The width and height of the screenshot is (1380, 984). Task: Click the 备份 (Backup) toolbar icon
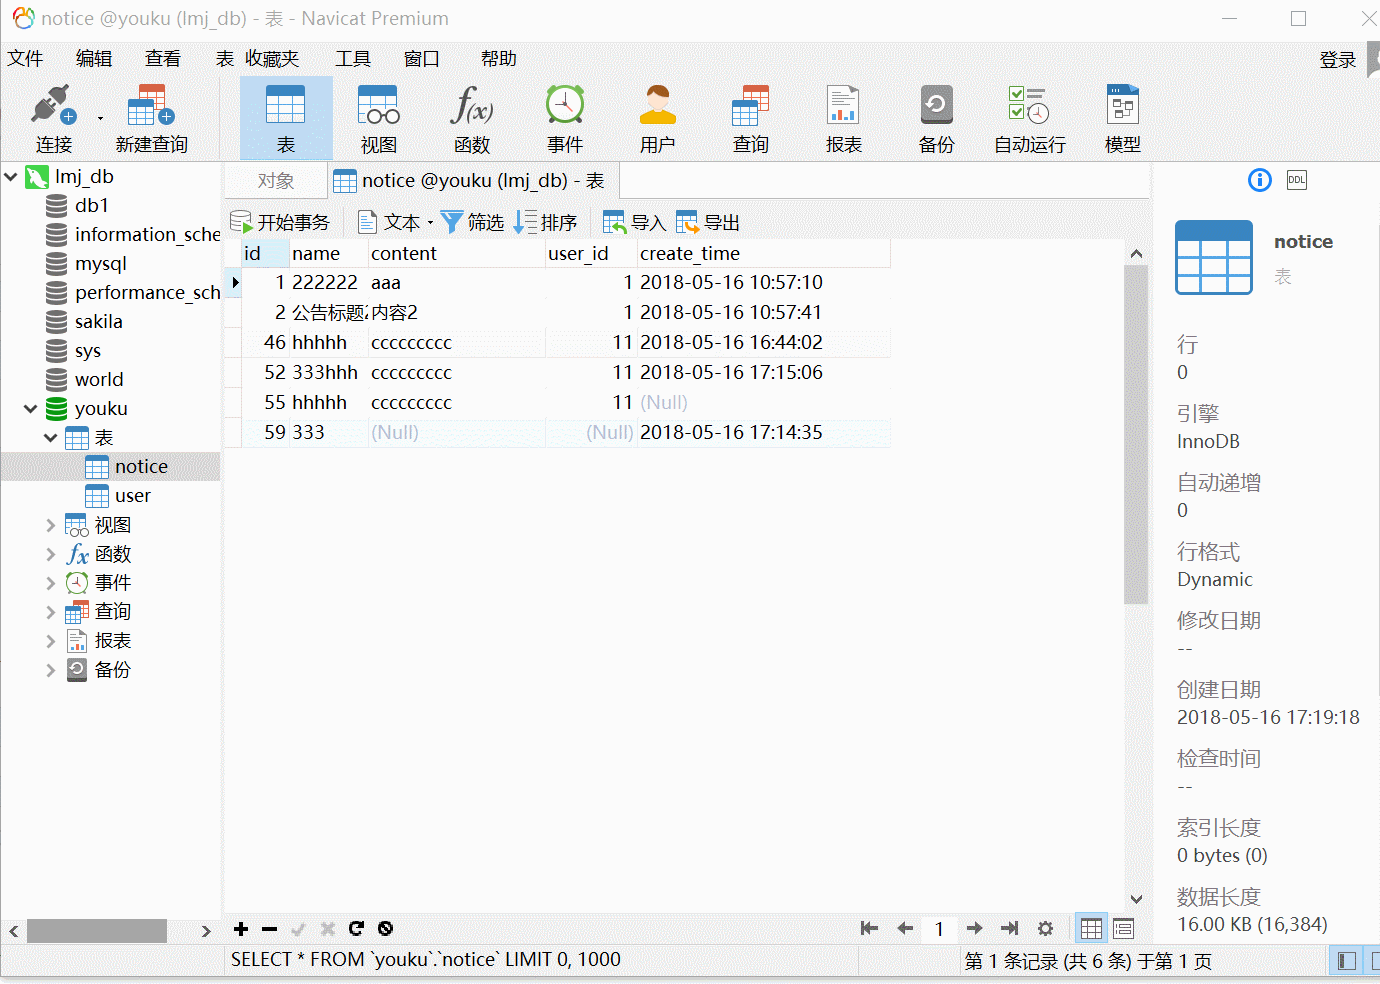(x=936, y=115)
